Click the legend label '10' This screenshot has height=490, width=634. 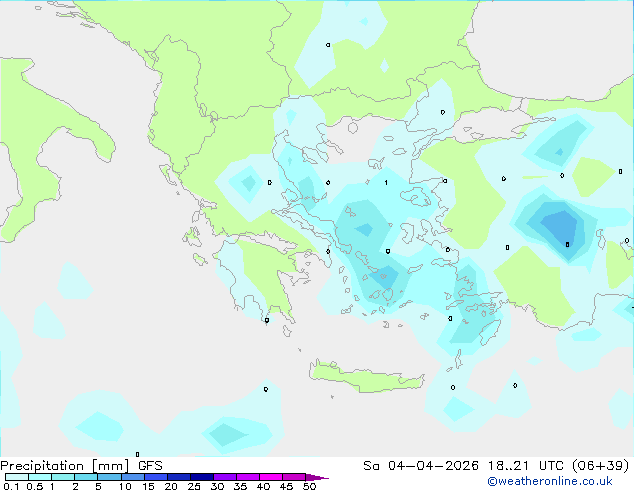(125, 486)
